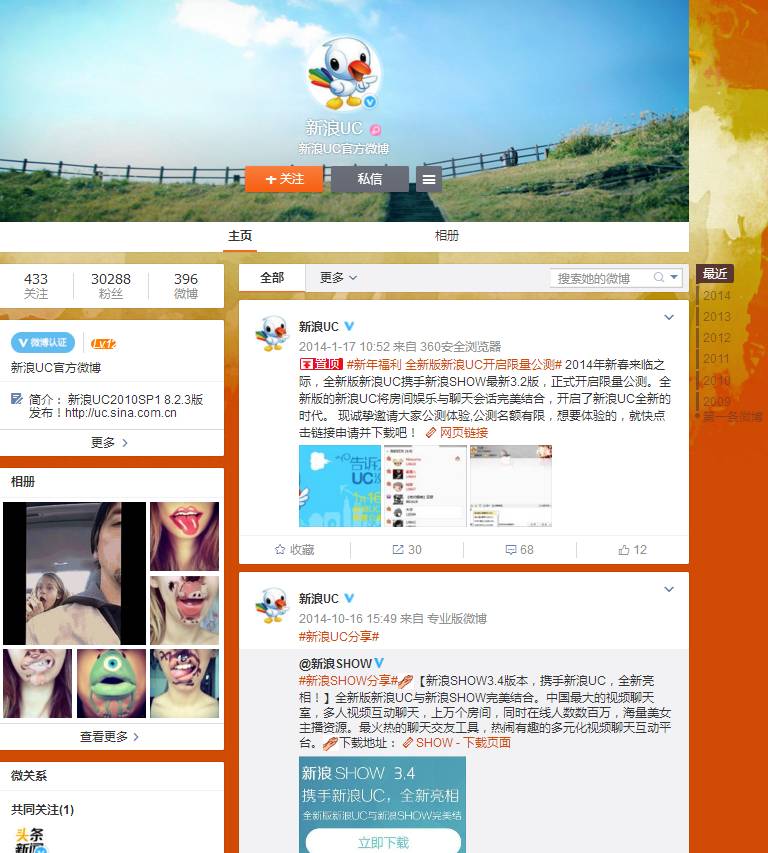Screen dimensions: 768x853
Task: Click the search magnifier icon
Action: click(x=659, y=277)
